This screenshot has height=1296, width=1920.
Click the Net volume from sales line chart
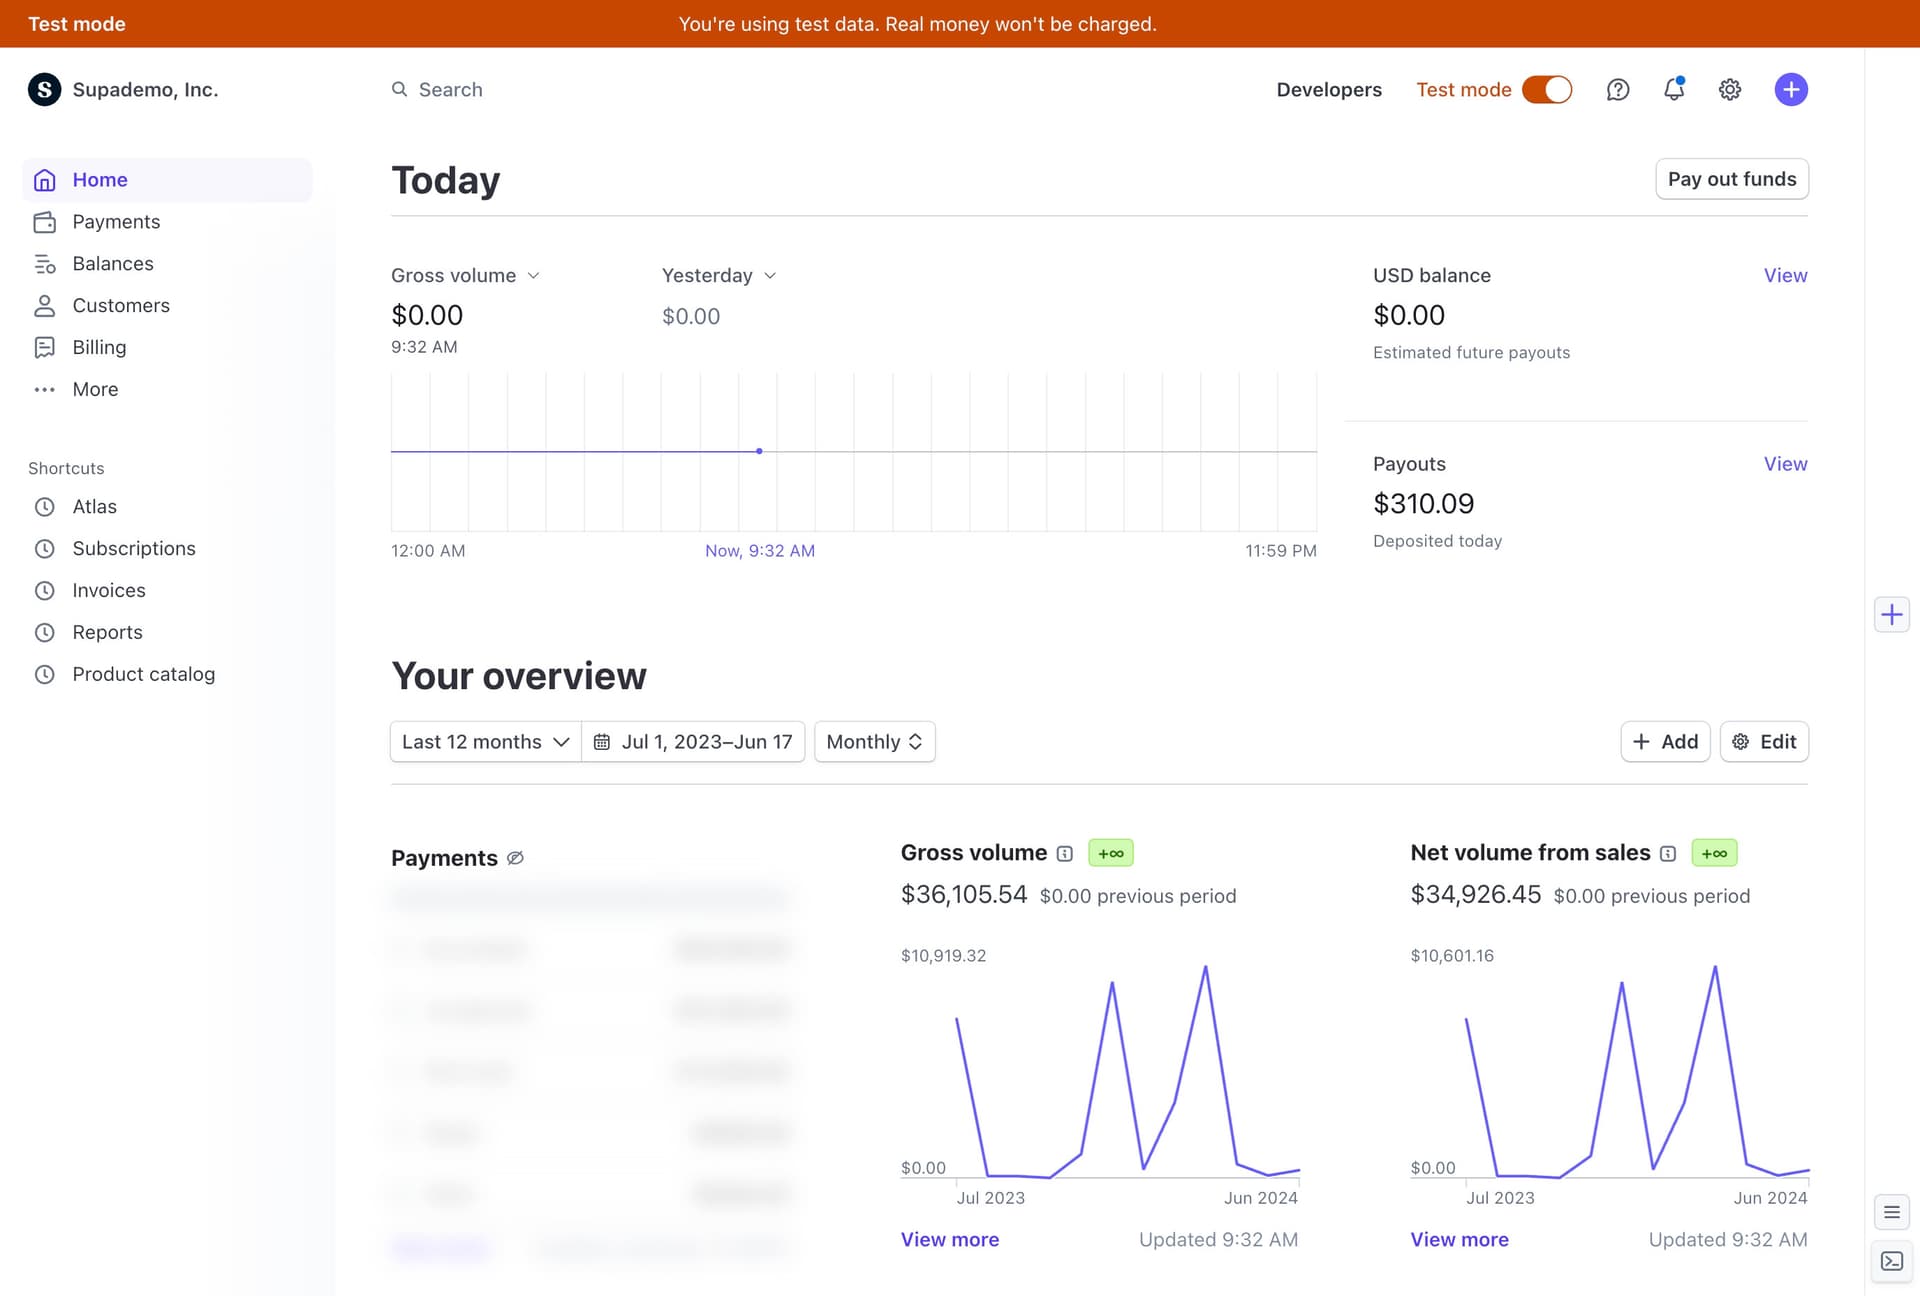1610,1070
